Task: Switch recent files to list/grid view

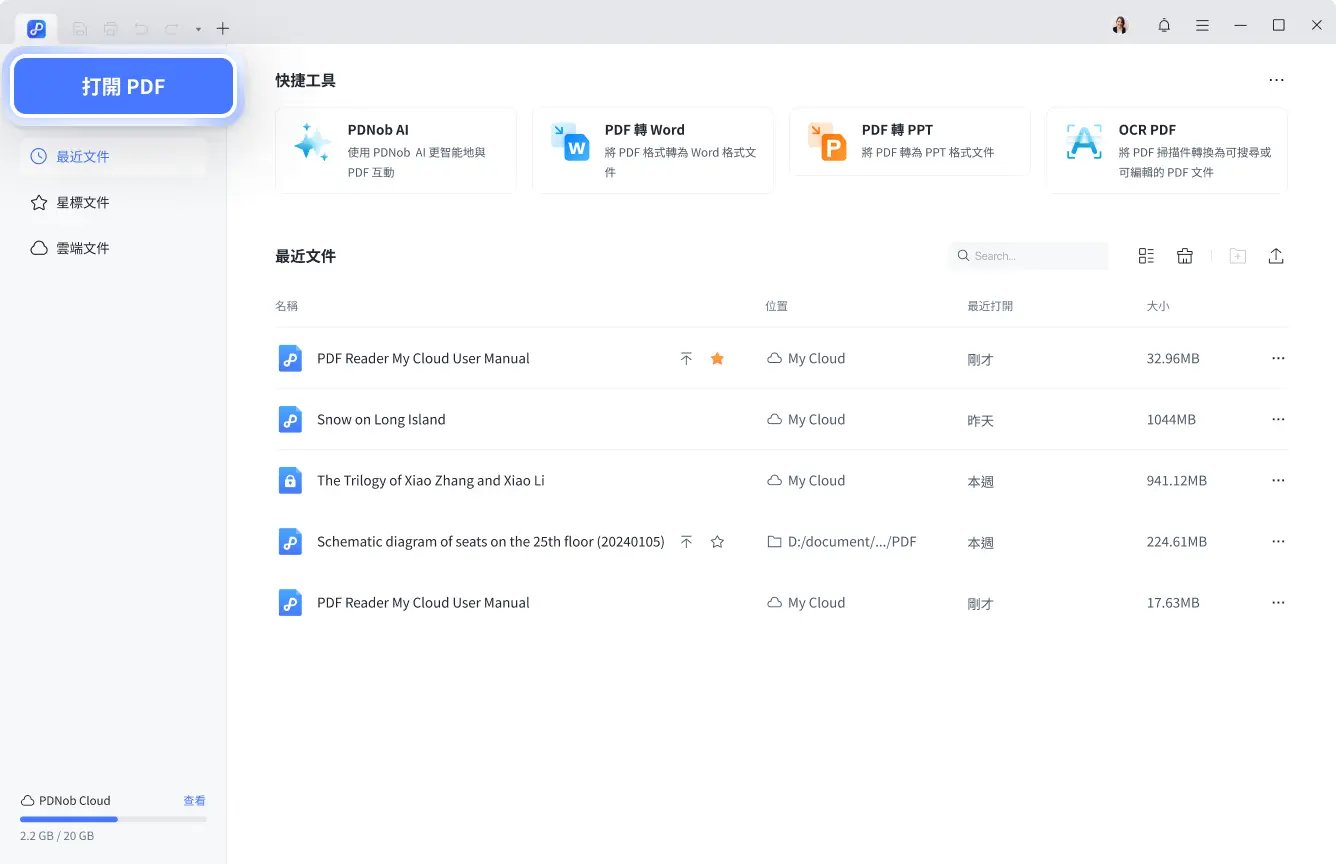Action: coord(1146,256)
